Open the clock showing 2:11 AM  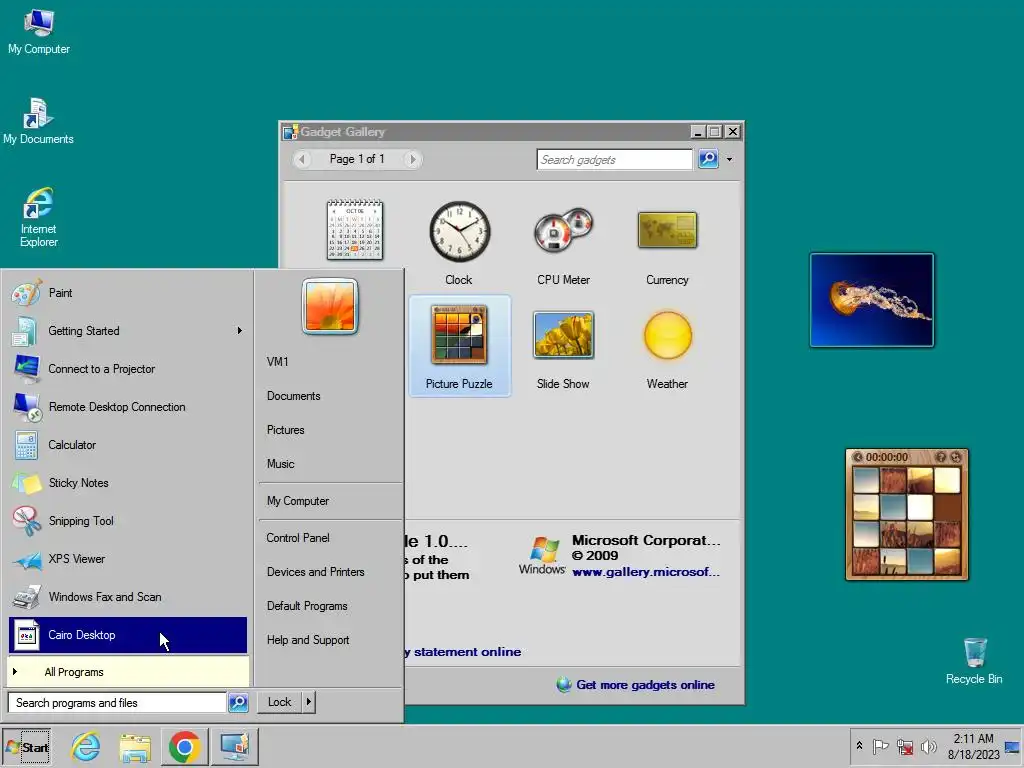tap(973, 746)
